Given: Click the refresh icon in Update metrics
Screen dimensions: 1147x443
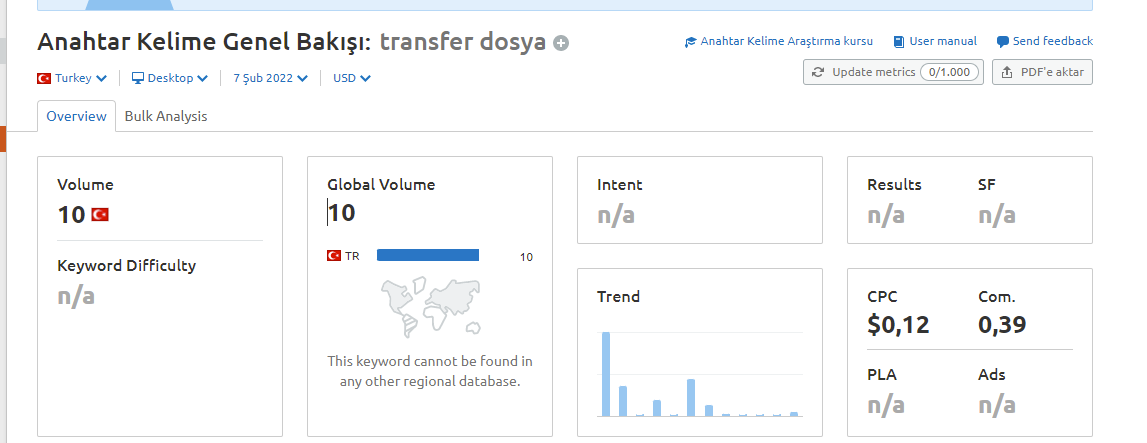Looking at the screenshot, I should (819, 72).
